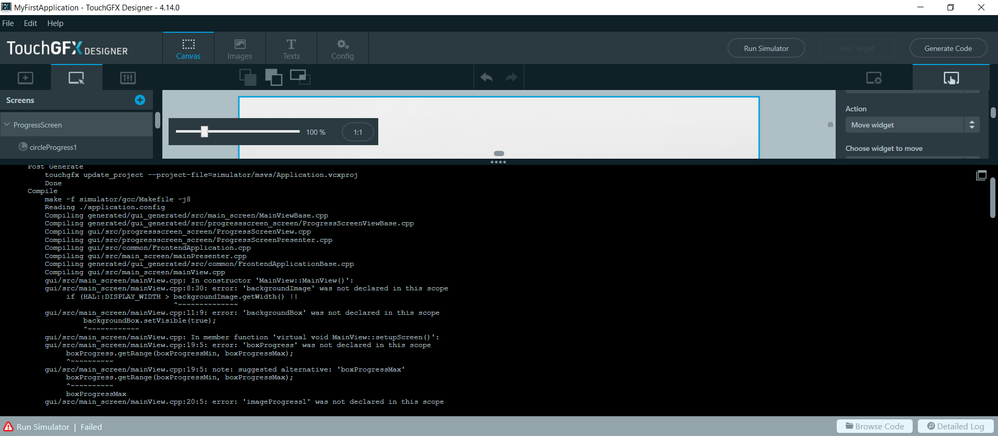Click 'Run Simulator' status bar text

coord(43,427)
